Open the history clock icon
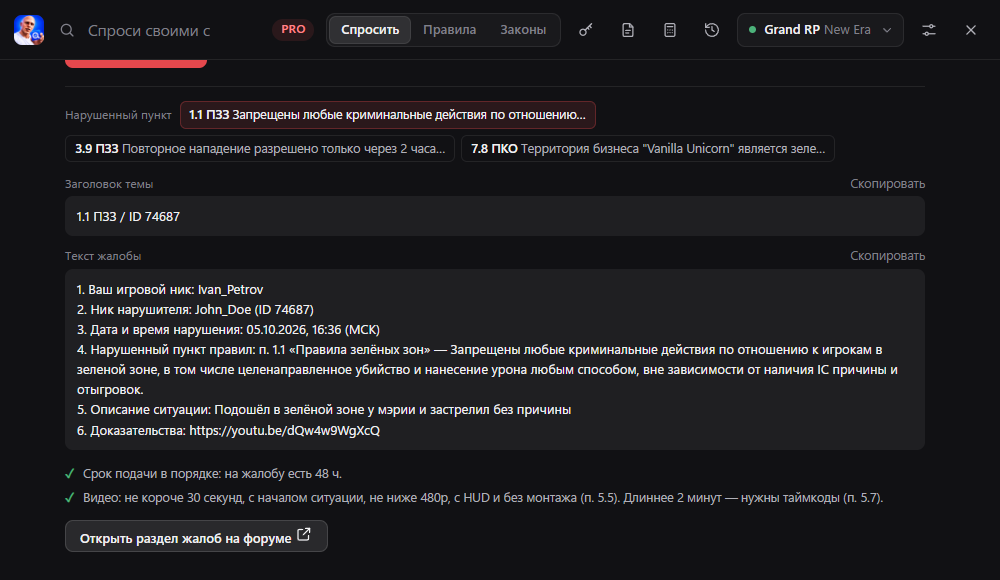Screen dimensions: 1000x580 pos(712,30)
